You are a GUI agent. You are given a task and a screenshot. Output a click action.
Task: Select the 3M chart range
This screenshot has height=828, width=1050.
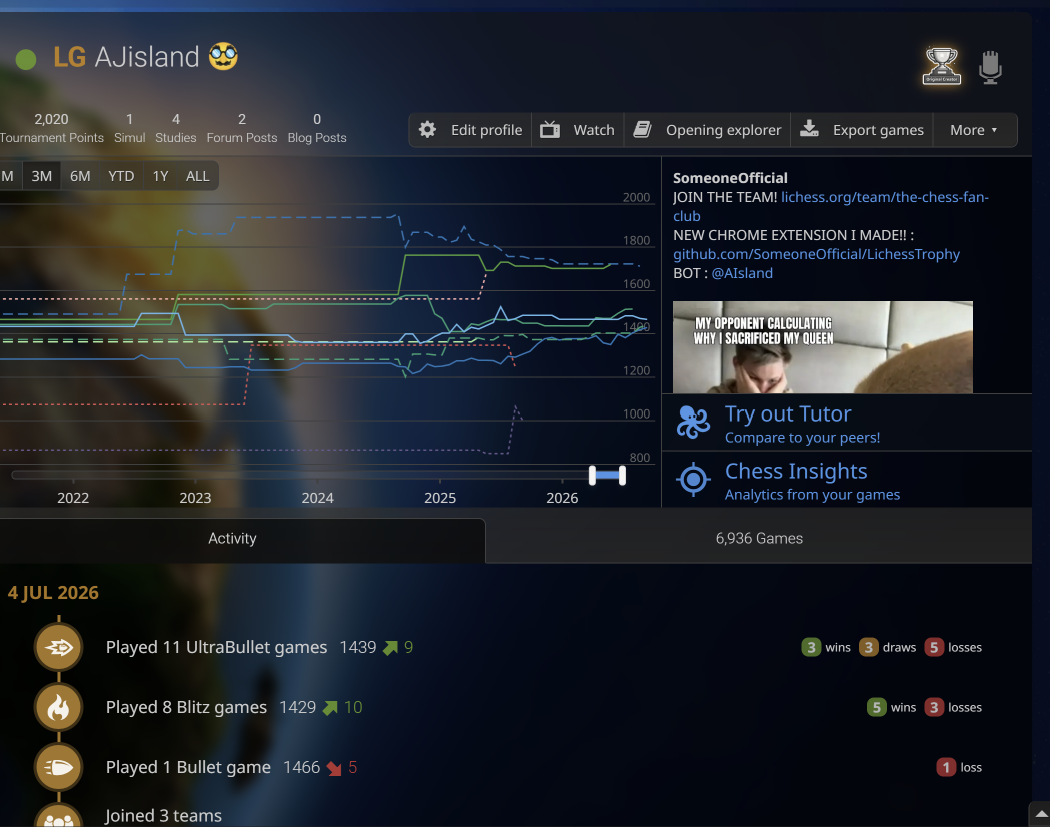[42, 176]
